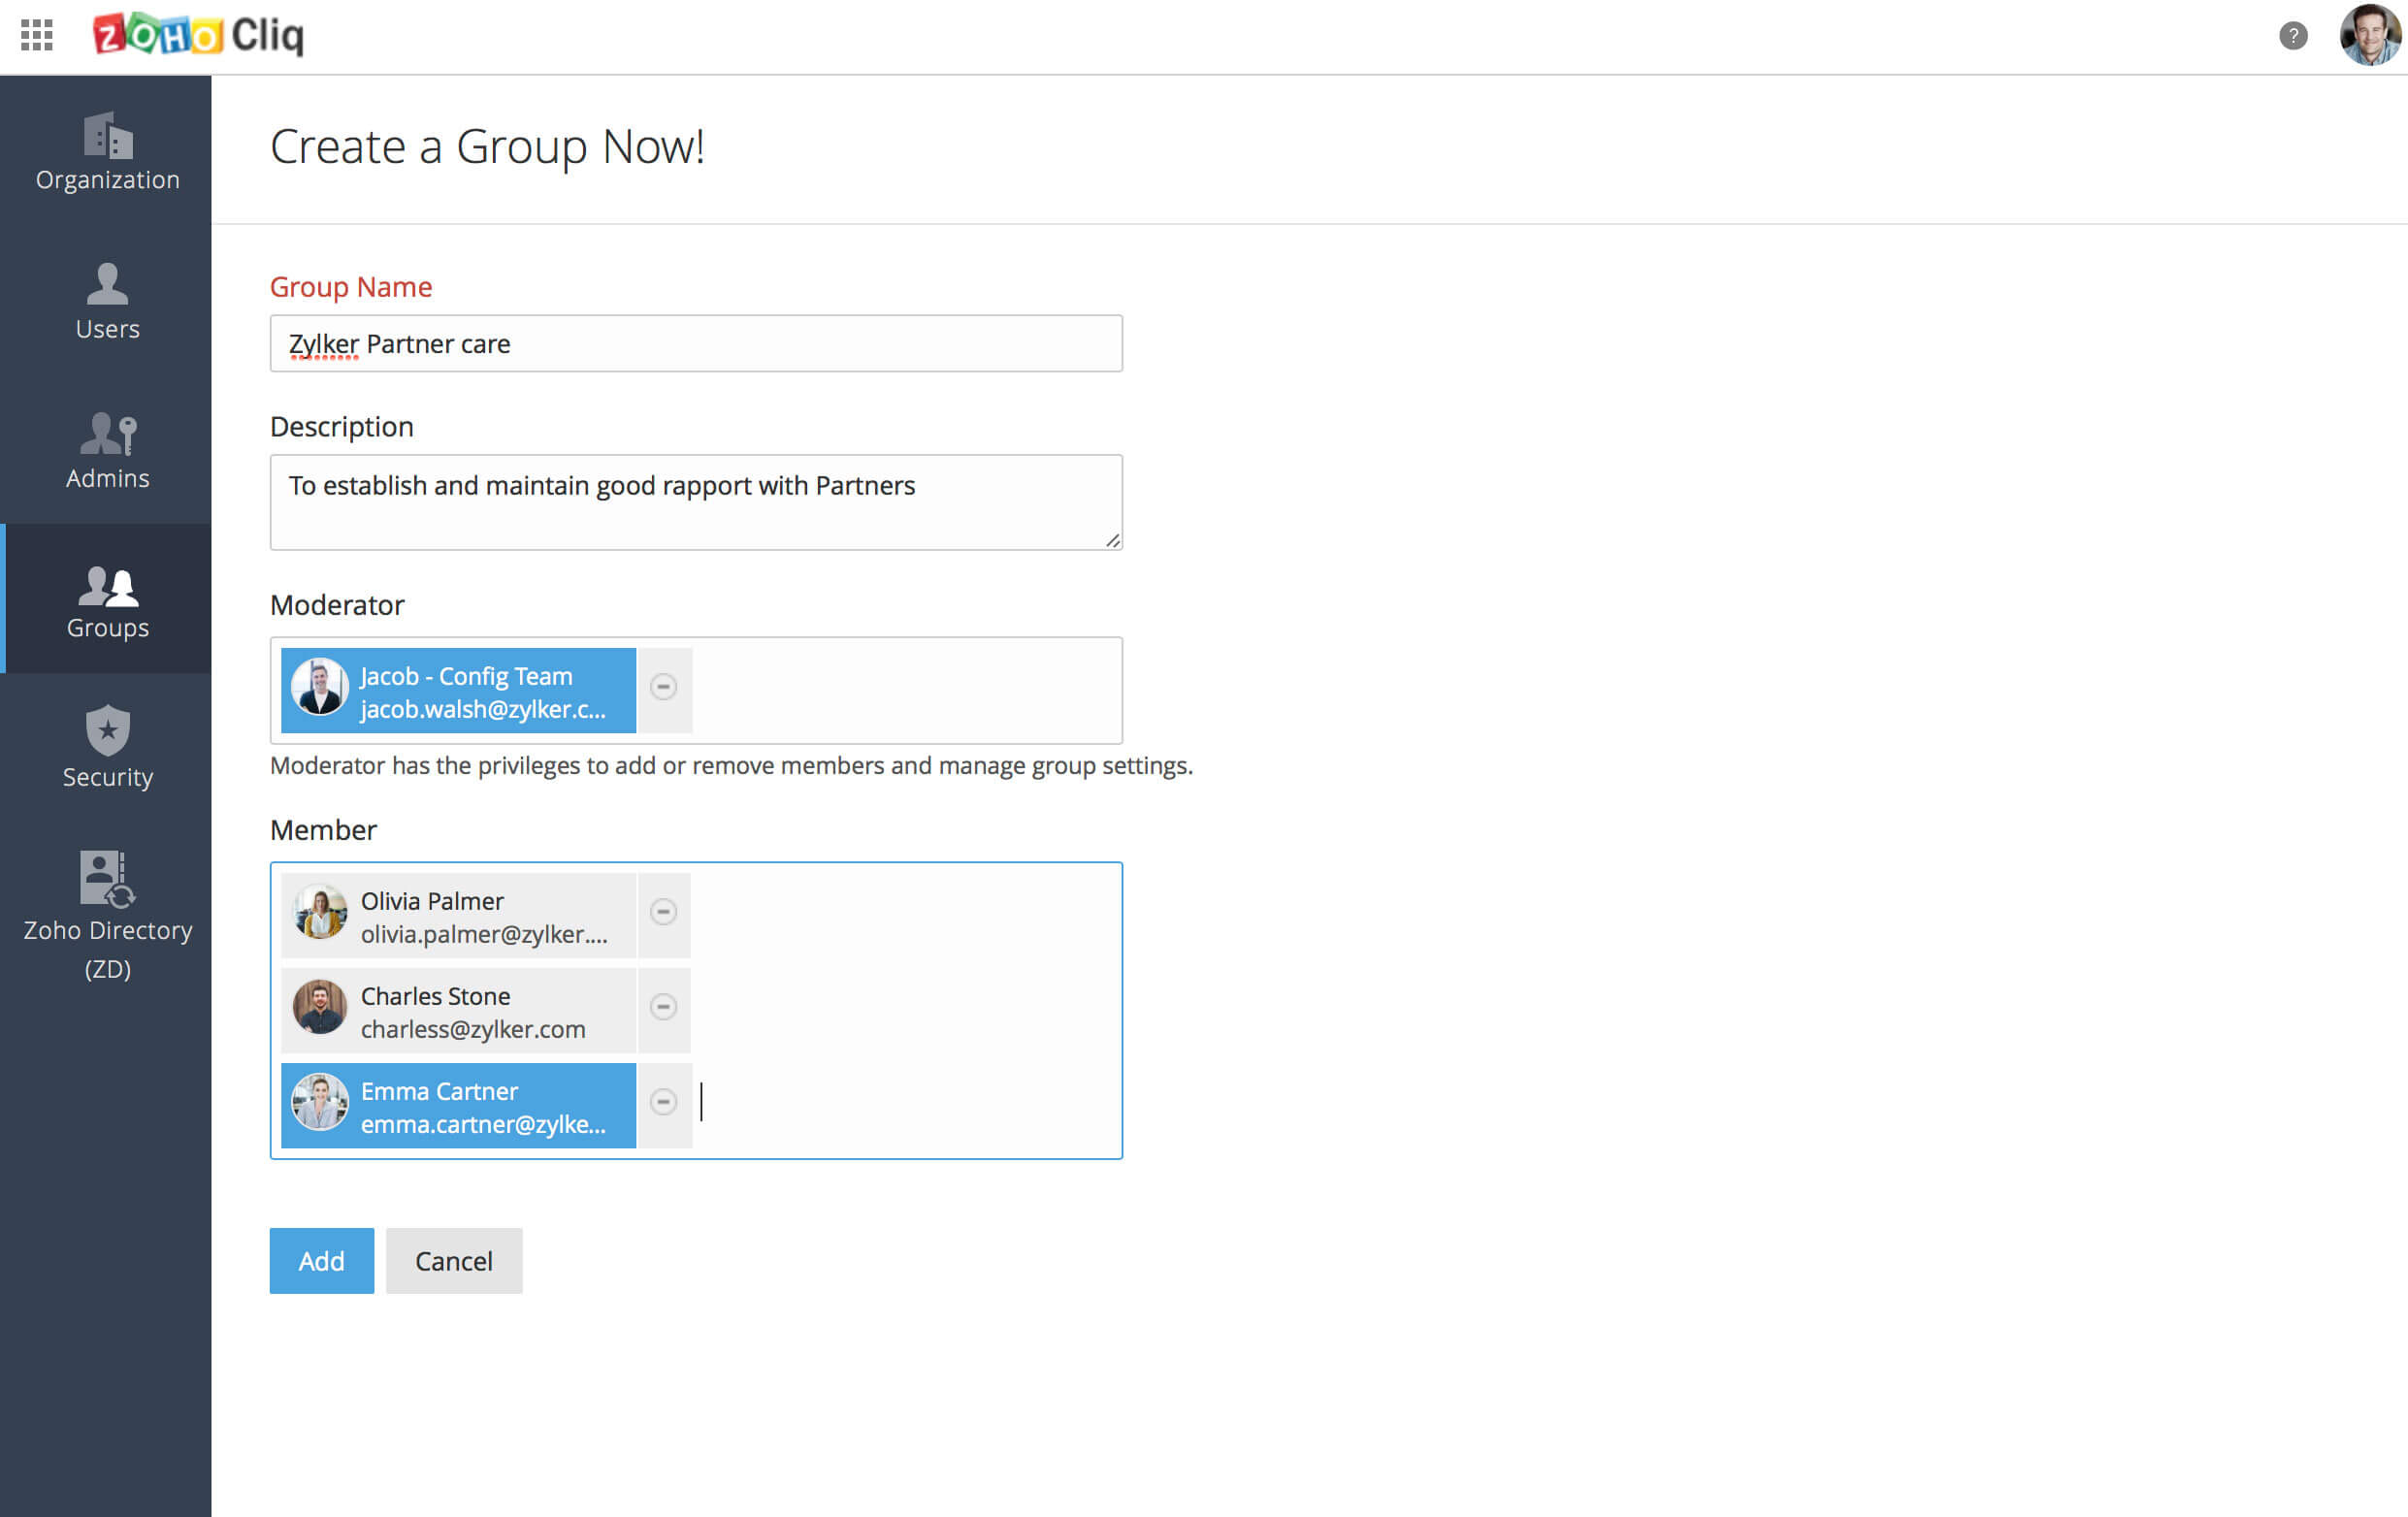Select the Groups tab in sidebar

107,600
